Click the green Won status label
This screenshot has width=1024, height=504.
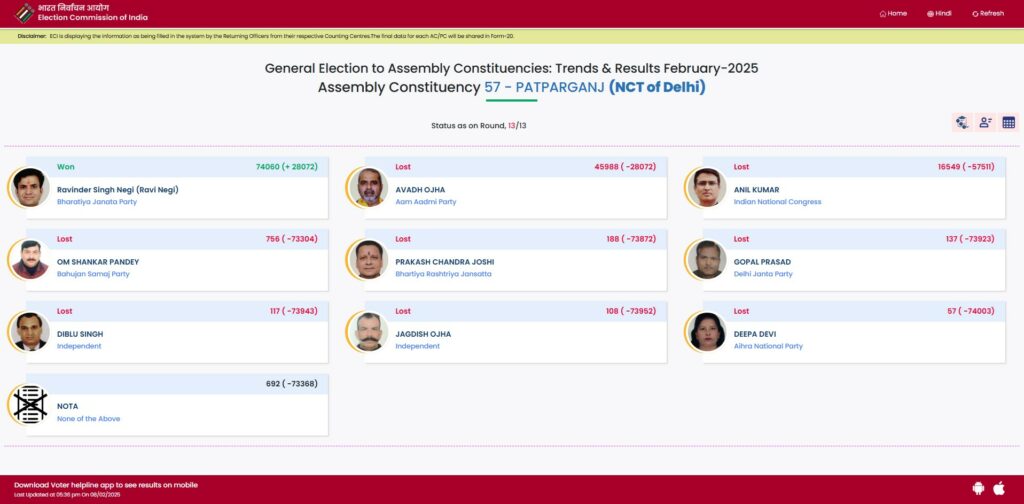(66, 167)
